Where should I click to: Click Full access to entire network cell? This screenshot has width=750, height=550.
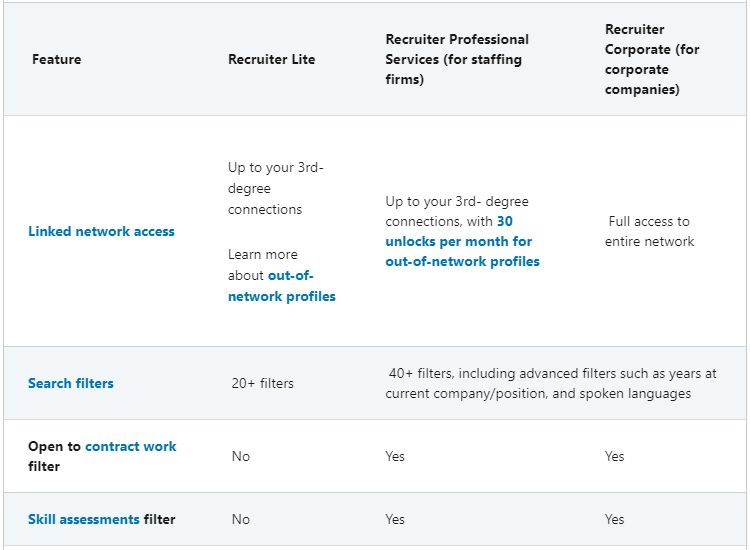649,231
